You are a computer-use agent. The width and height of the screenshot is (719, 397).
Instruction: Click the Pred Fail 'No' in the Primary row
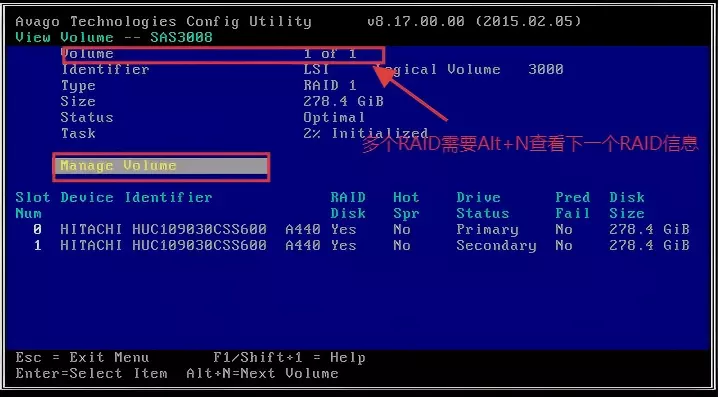tap(564, 229)
